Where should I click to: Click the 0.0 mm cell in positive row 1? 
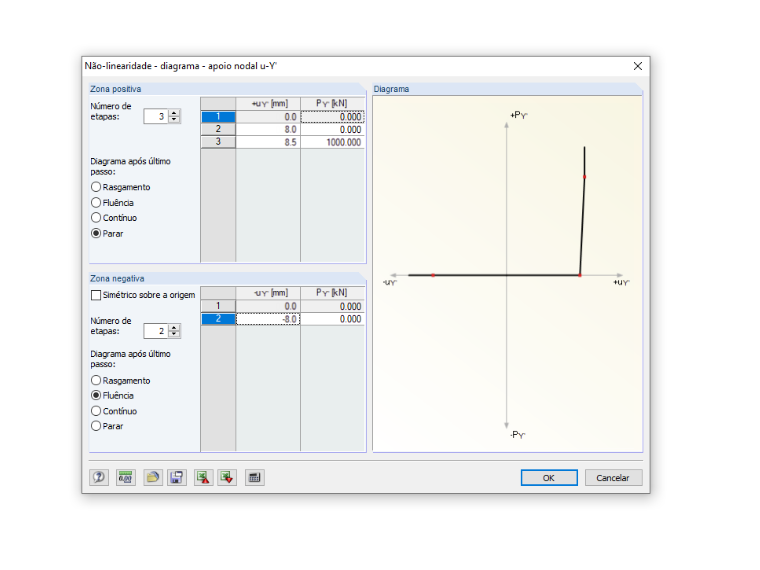coord(268,117)
